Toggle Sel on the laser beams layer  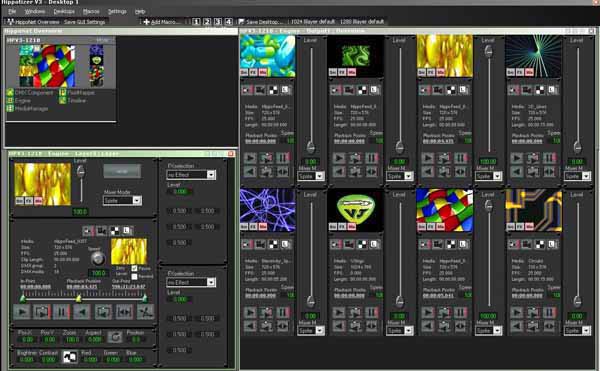click(x=510, y=72)
